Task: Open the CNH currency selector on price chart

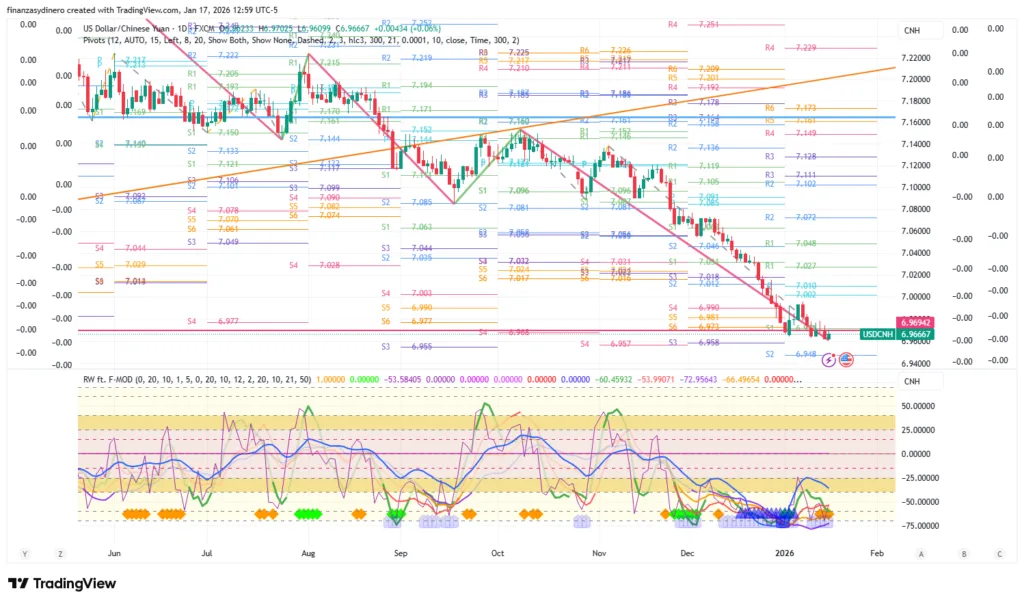Action: pos(911,31)
